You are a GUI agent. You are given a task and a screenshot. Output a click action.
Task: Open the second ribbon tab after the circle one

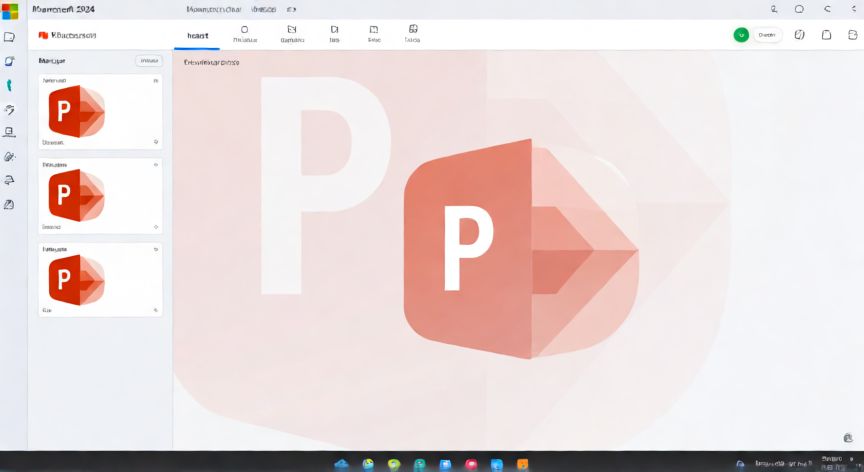(292, 34)
